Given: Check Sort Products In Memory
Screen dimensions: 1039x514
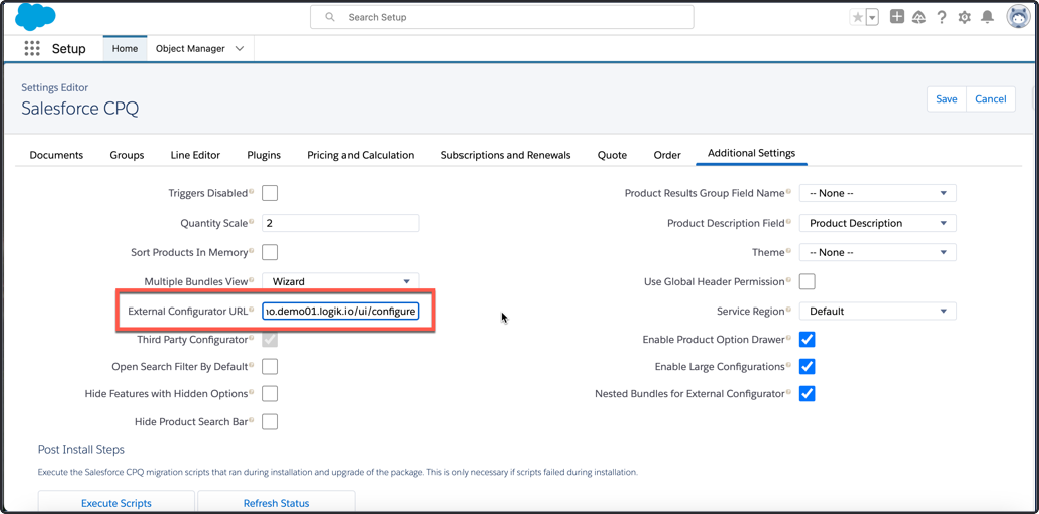Looking at the screenshot, I should pyautogui.click(x=270, y=252).
